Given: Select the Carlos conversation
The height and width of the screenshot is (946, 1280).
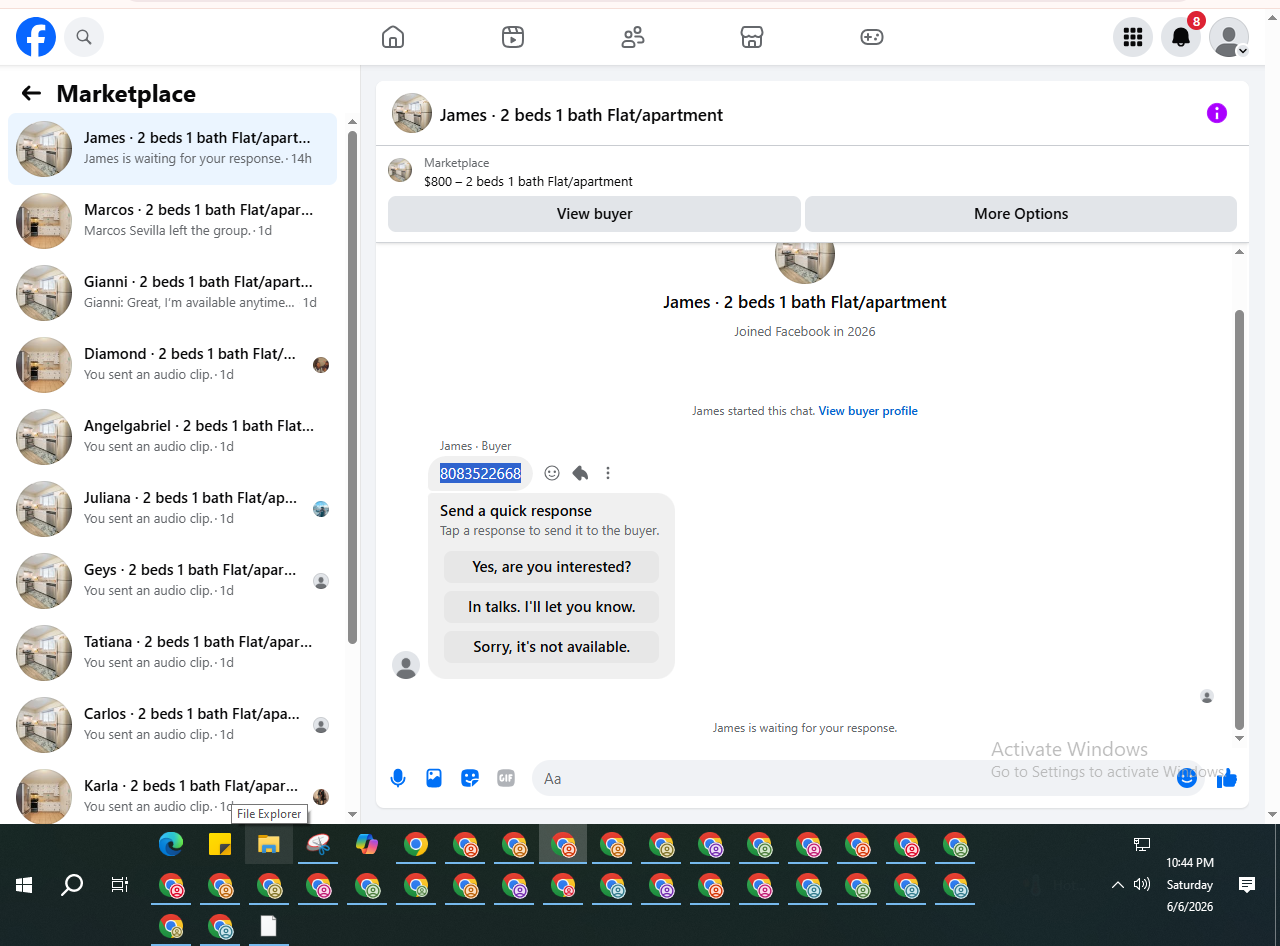Looking at the screenshot, I should [172, 725].
